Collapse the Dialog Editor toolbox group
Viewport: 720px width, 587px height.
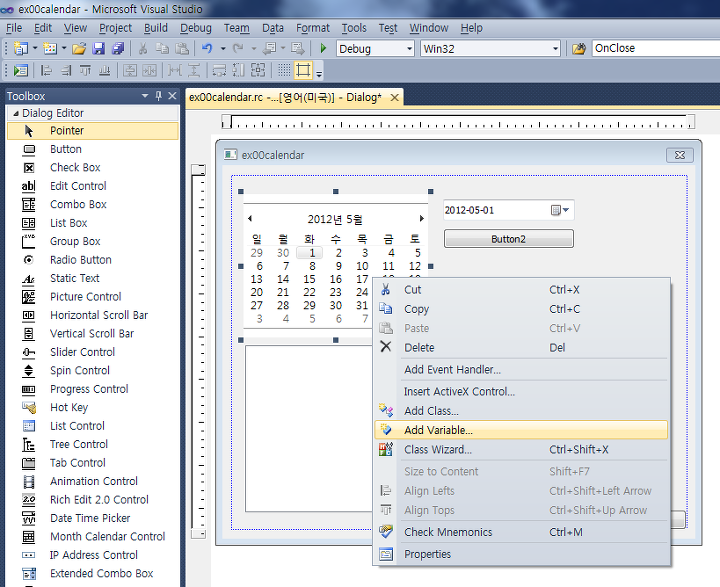[16, 113]
